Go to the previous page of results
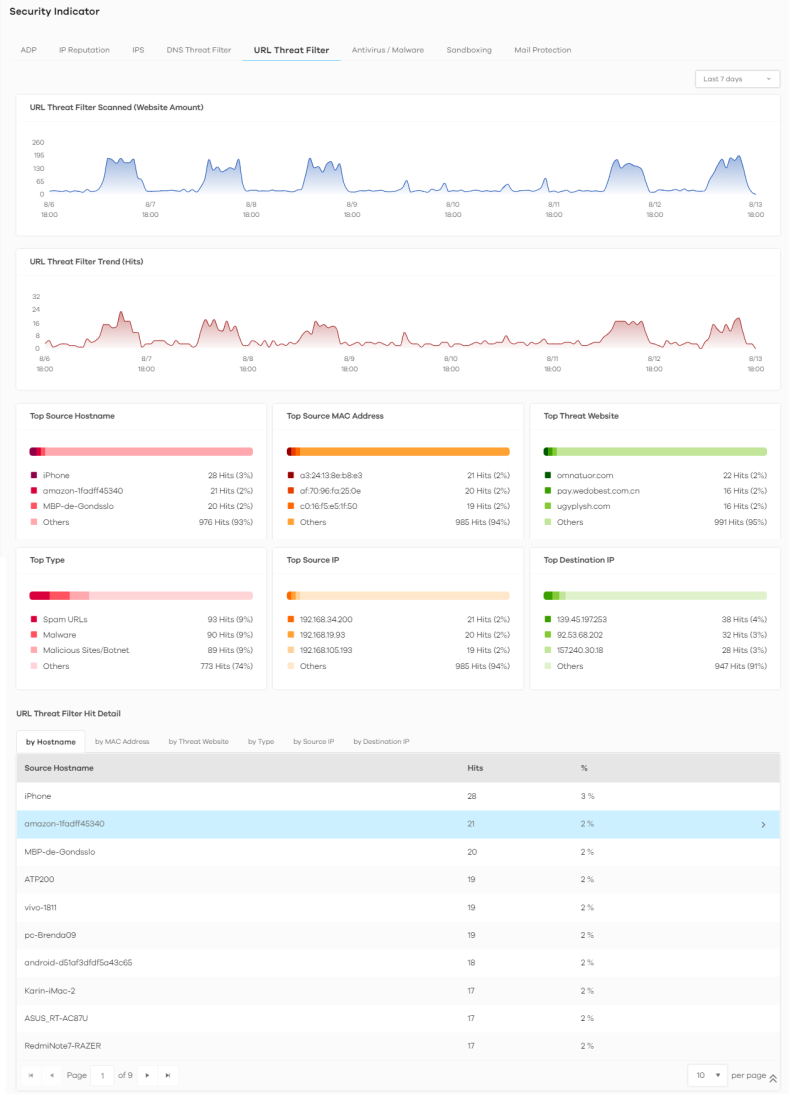 pyautogui.click(x=52, y=1075)
